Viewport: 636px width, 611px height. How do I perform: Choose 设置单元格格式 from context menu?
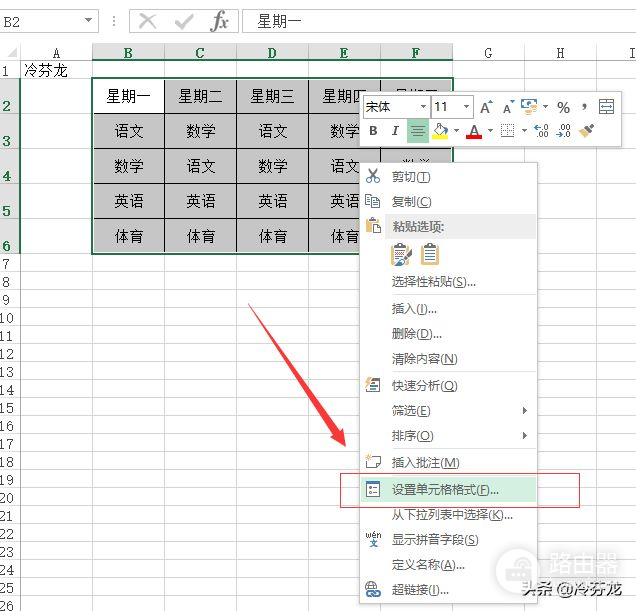point(445,490)
